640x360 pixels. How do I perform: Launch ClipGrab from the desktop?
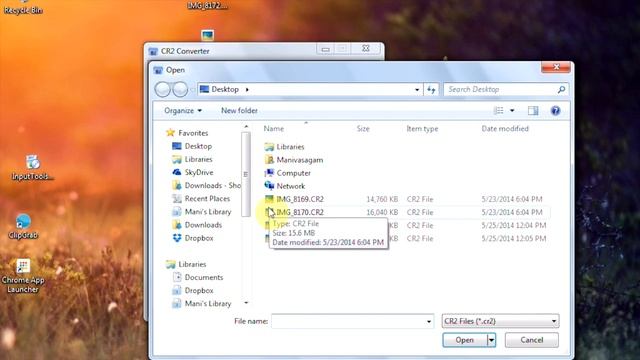(x=23, y=227)
